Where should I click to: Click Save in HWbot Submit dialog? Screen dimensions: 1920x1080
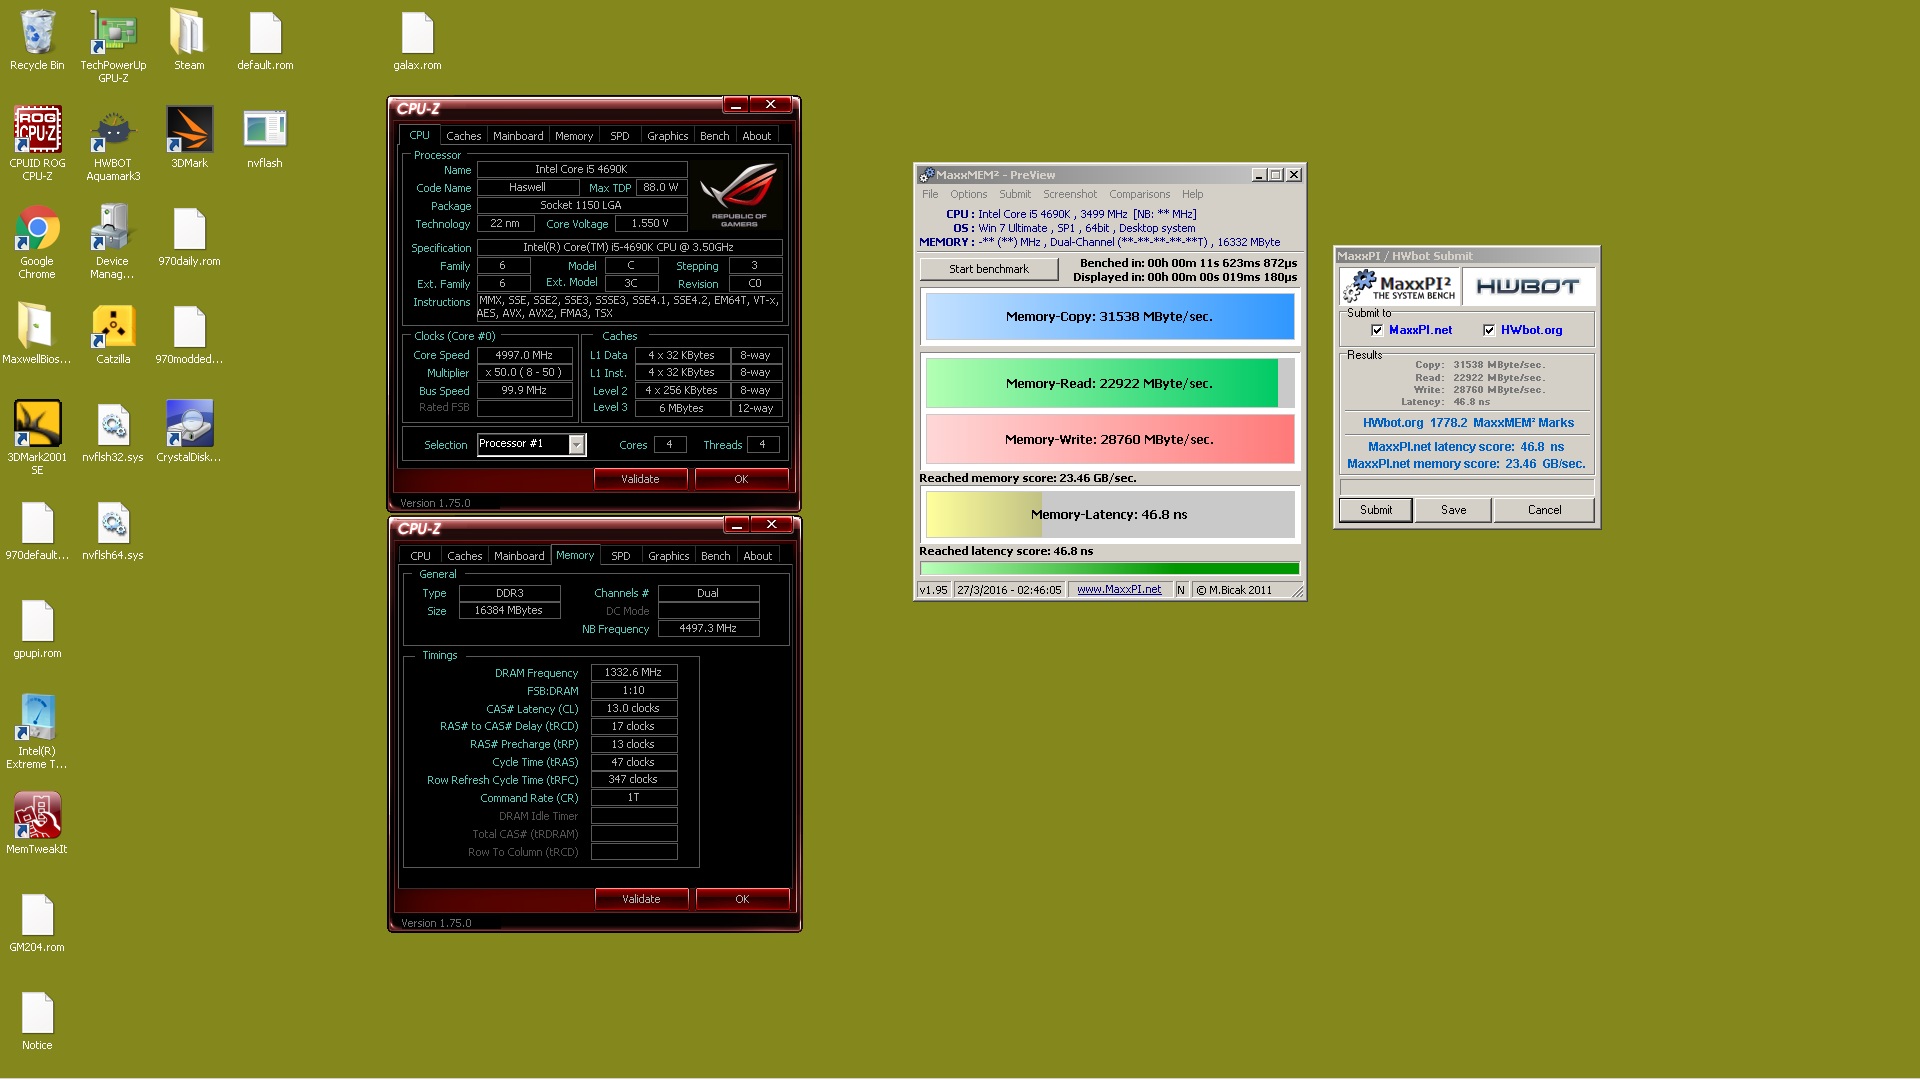1453,510
